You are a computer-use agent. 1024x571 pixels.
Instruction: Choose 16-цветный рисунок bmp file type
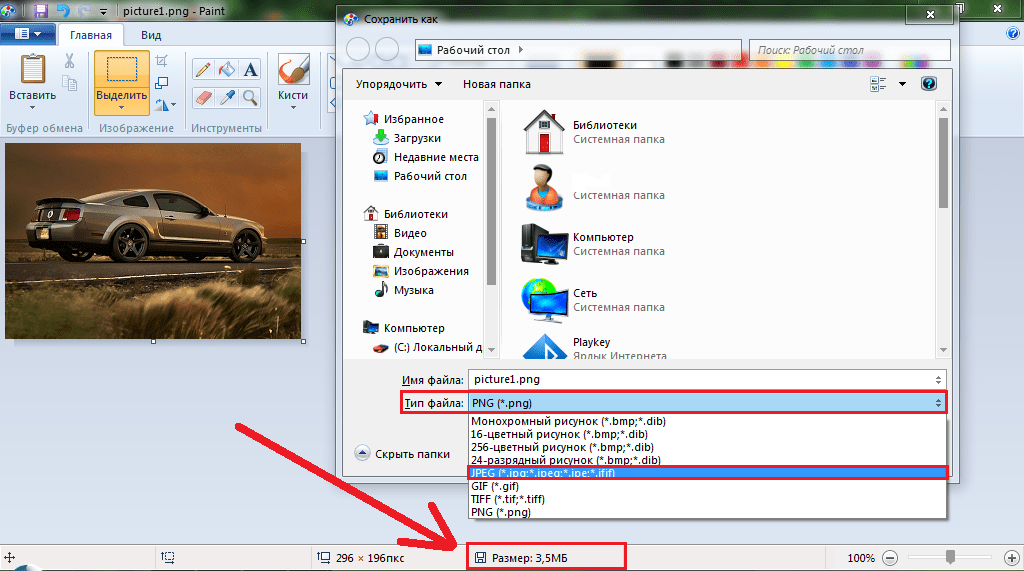[x=708, y=434]
